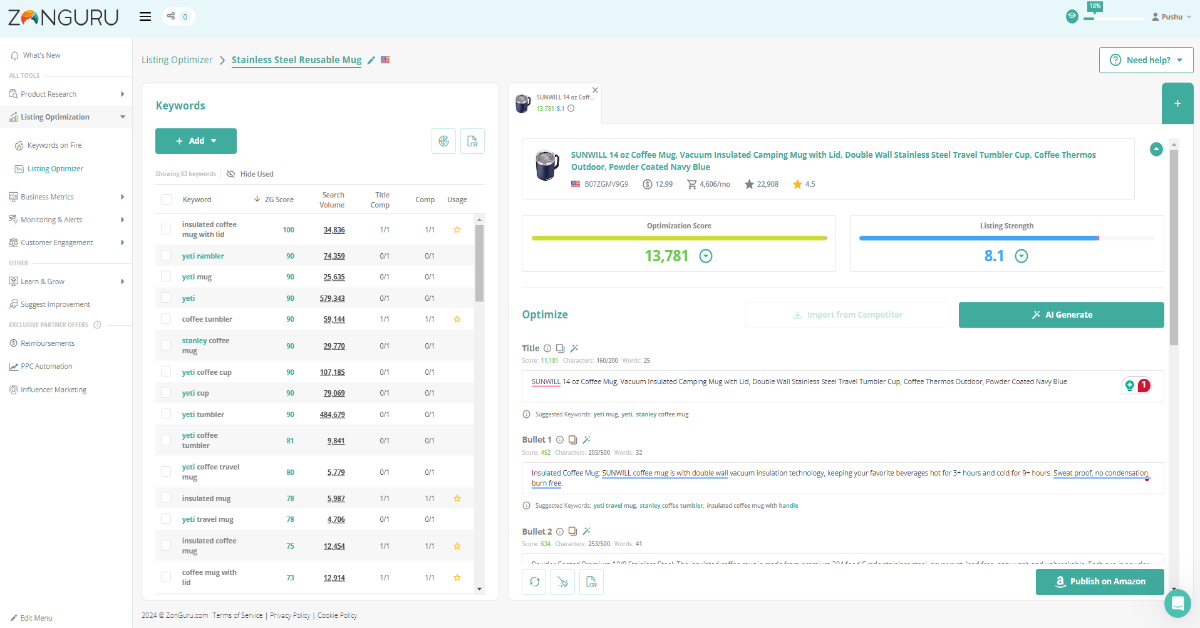Toggle Hide Used keywords
1200x628 pixels.
(250, 174)
